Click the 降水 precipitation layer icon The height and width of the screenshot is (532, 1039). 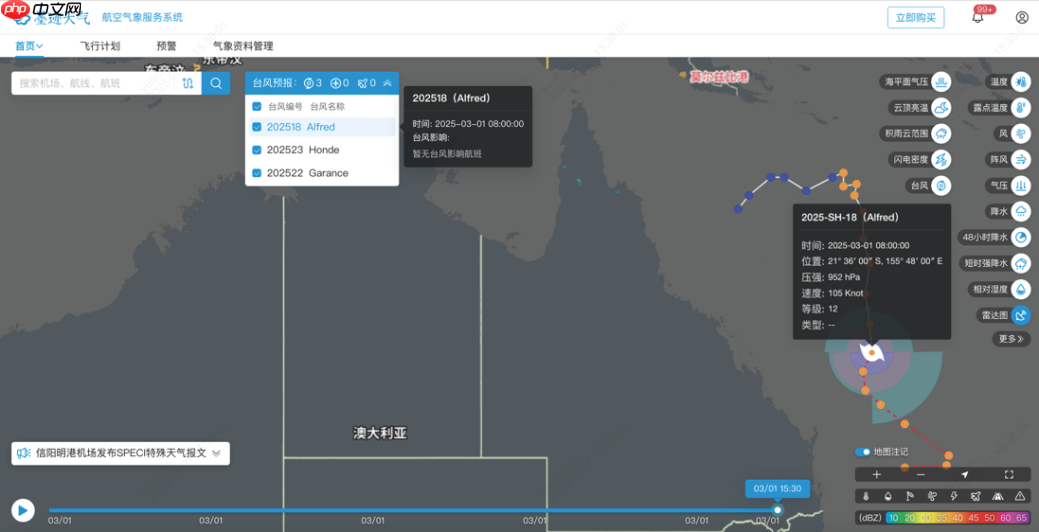coord(1021,212)
